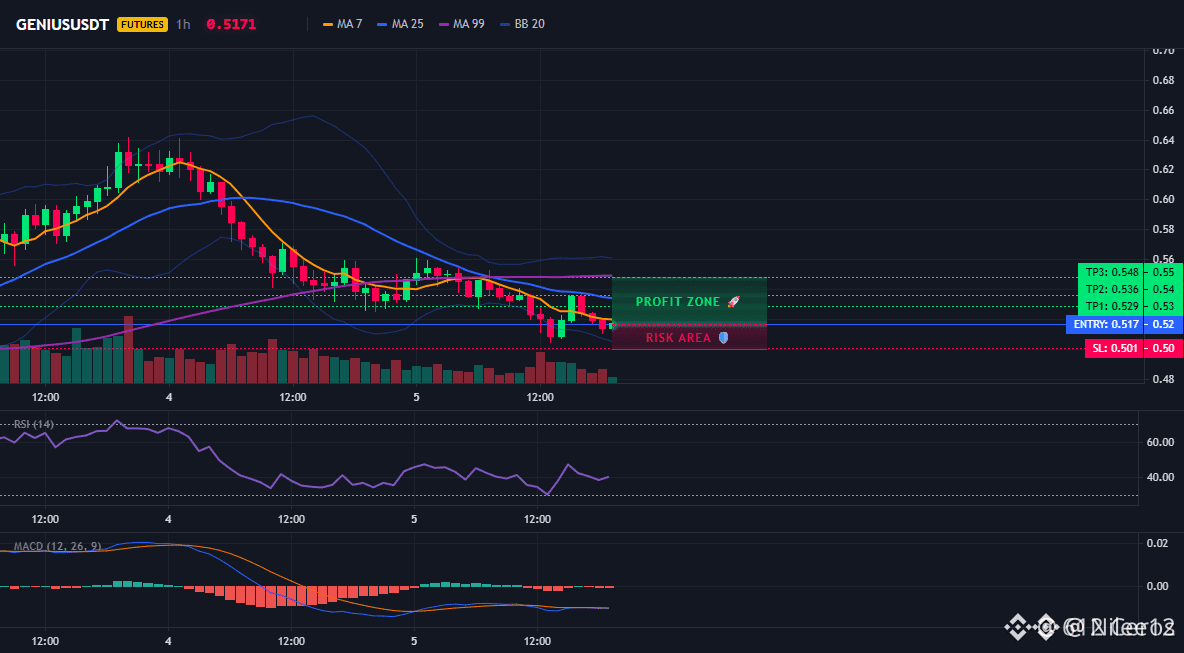Viewport: 1184px width, 653px height.
Task: Click the shield emoji in RISK AREA
Action: pyautogui.click(x=723, y=337)
